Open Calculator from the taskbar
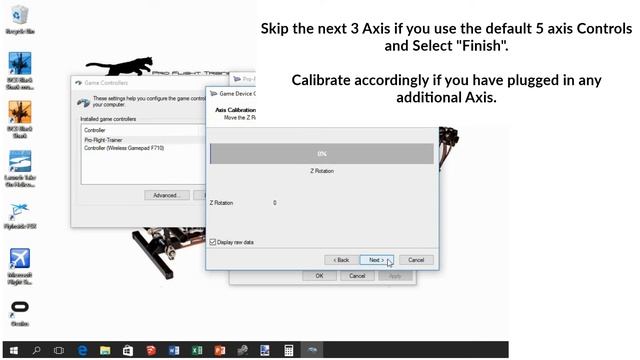 (x=288, y=350)
